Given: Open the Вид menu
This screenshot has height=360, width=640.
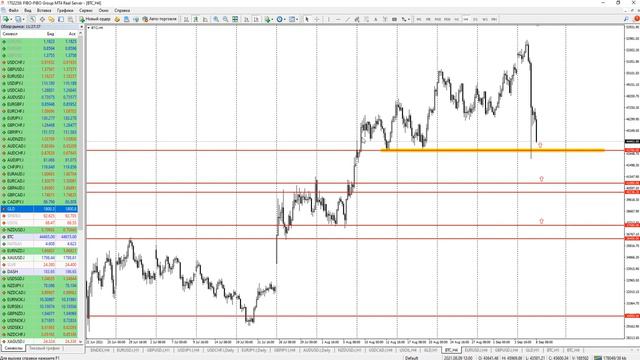Looking at the screenshot, I should pos(28,10).
